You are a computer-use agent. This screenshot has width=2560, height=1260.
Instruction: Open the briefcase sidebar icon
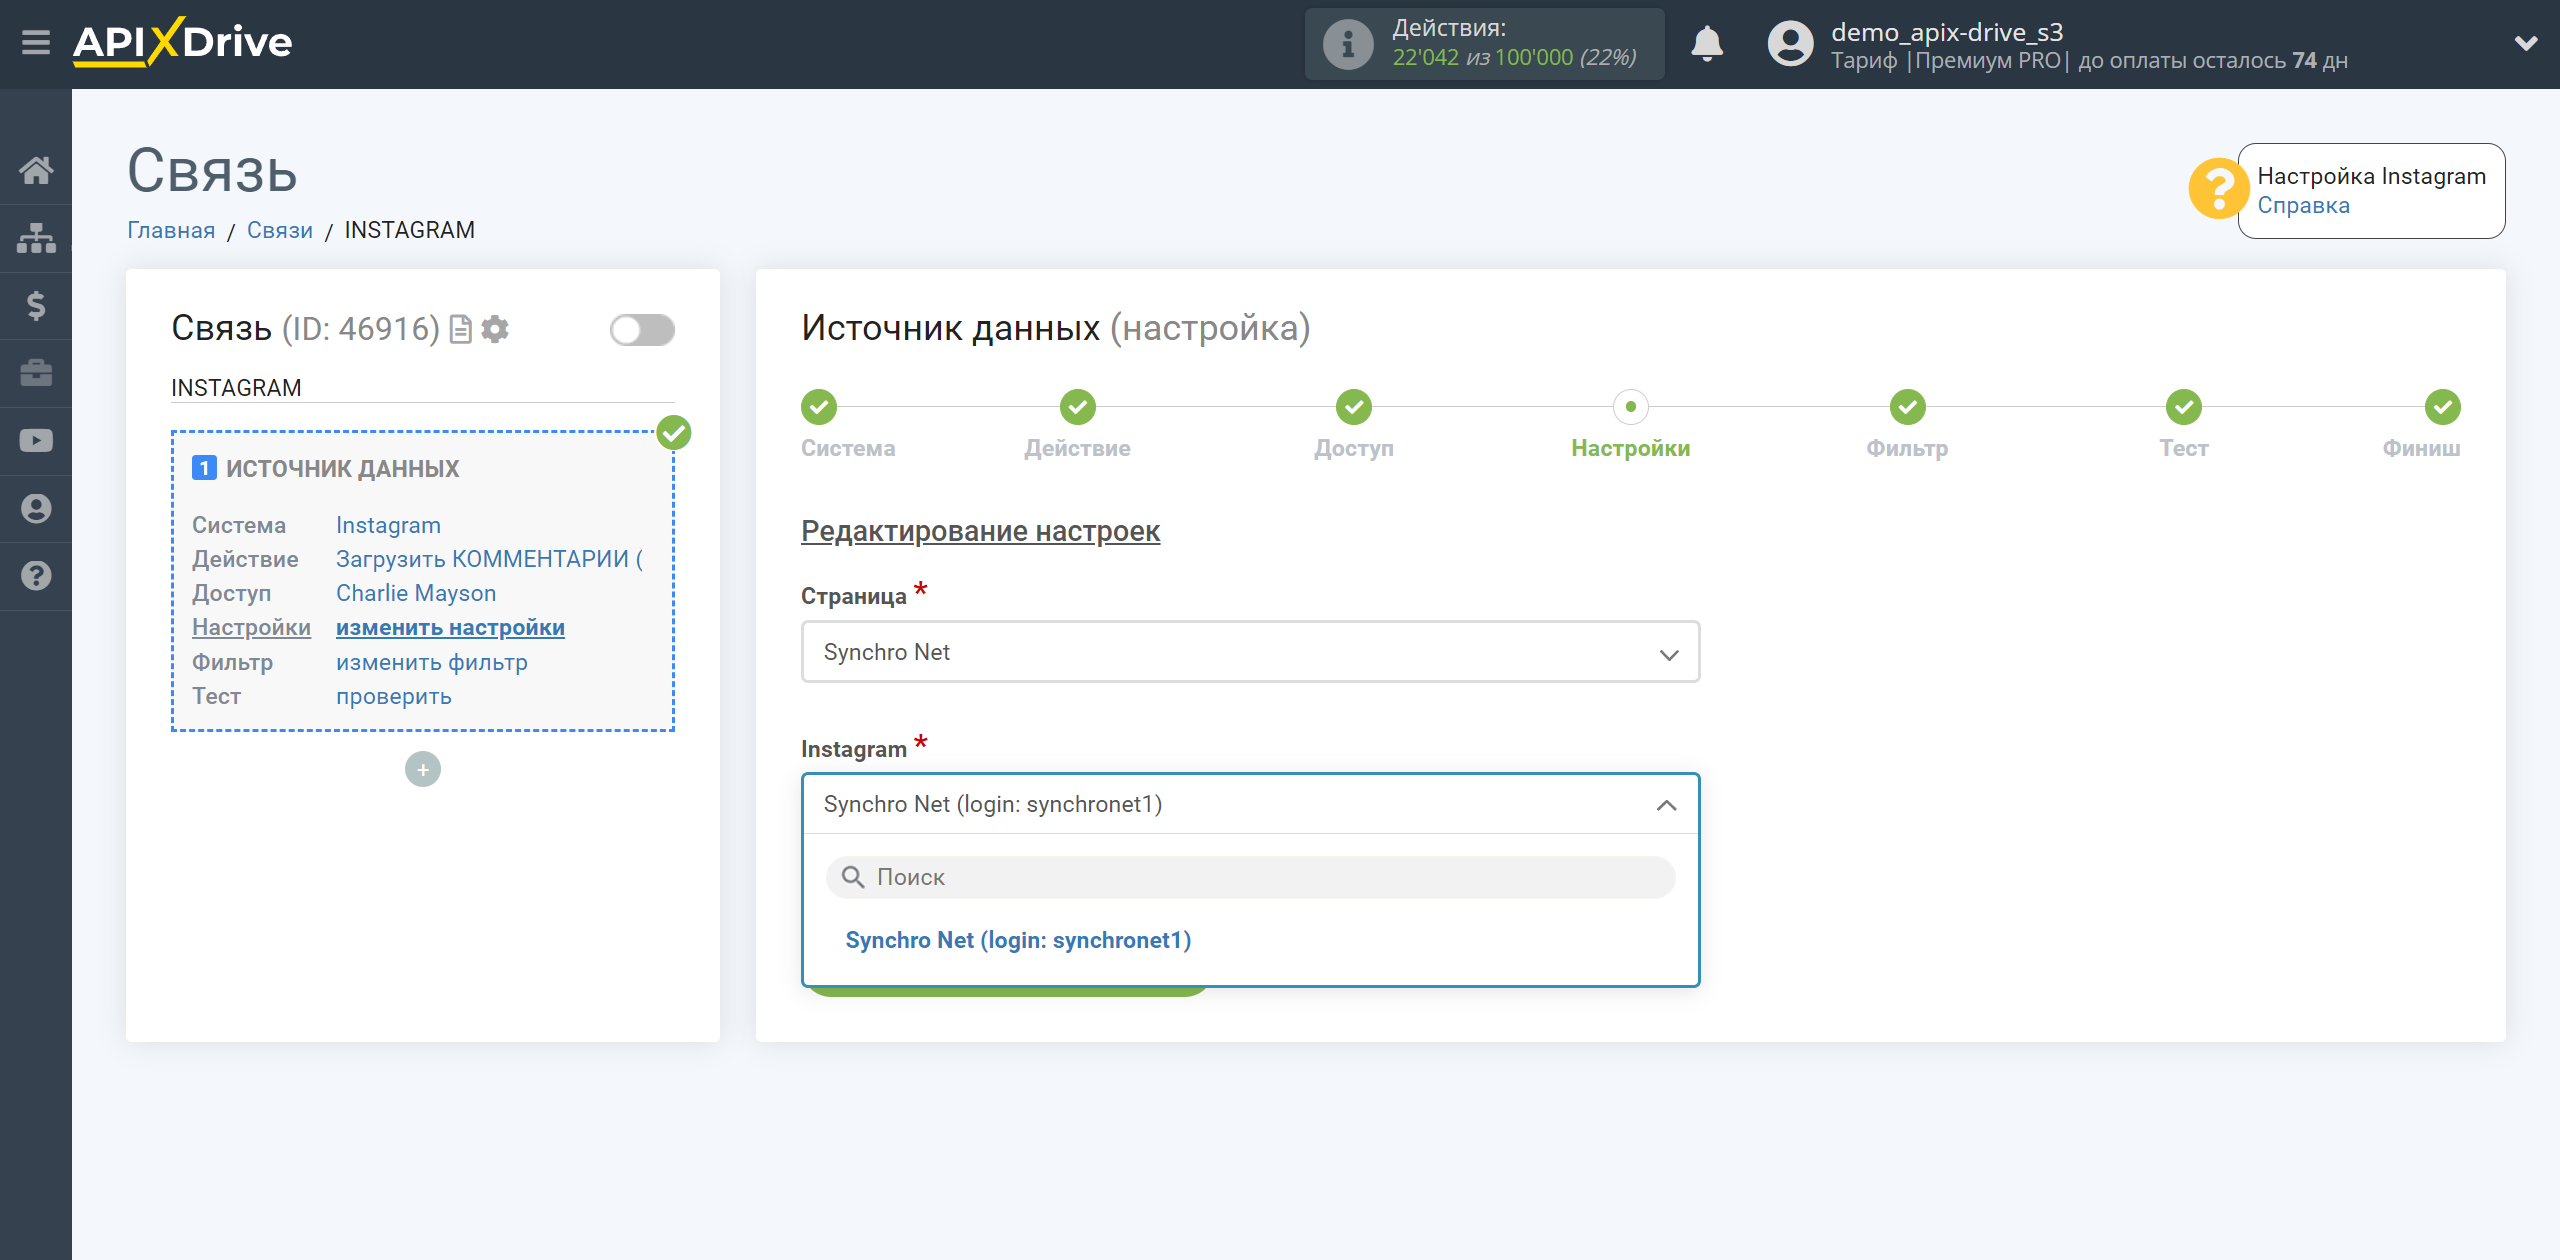click(x=36, y=373)
